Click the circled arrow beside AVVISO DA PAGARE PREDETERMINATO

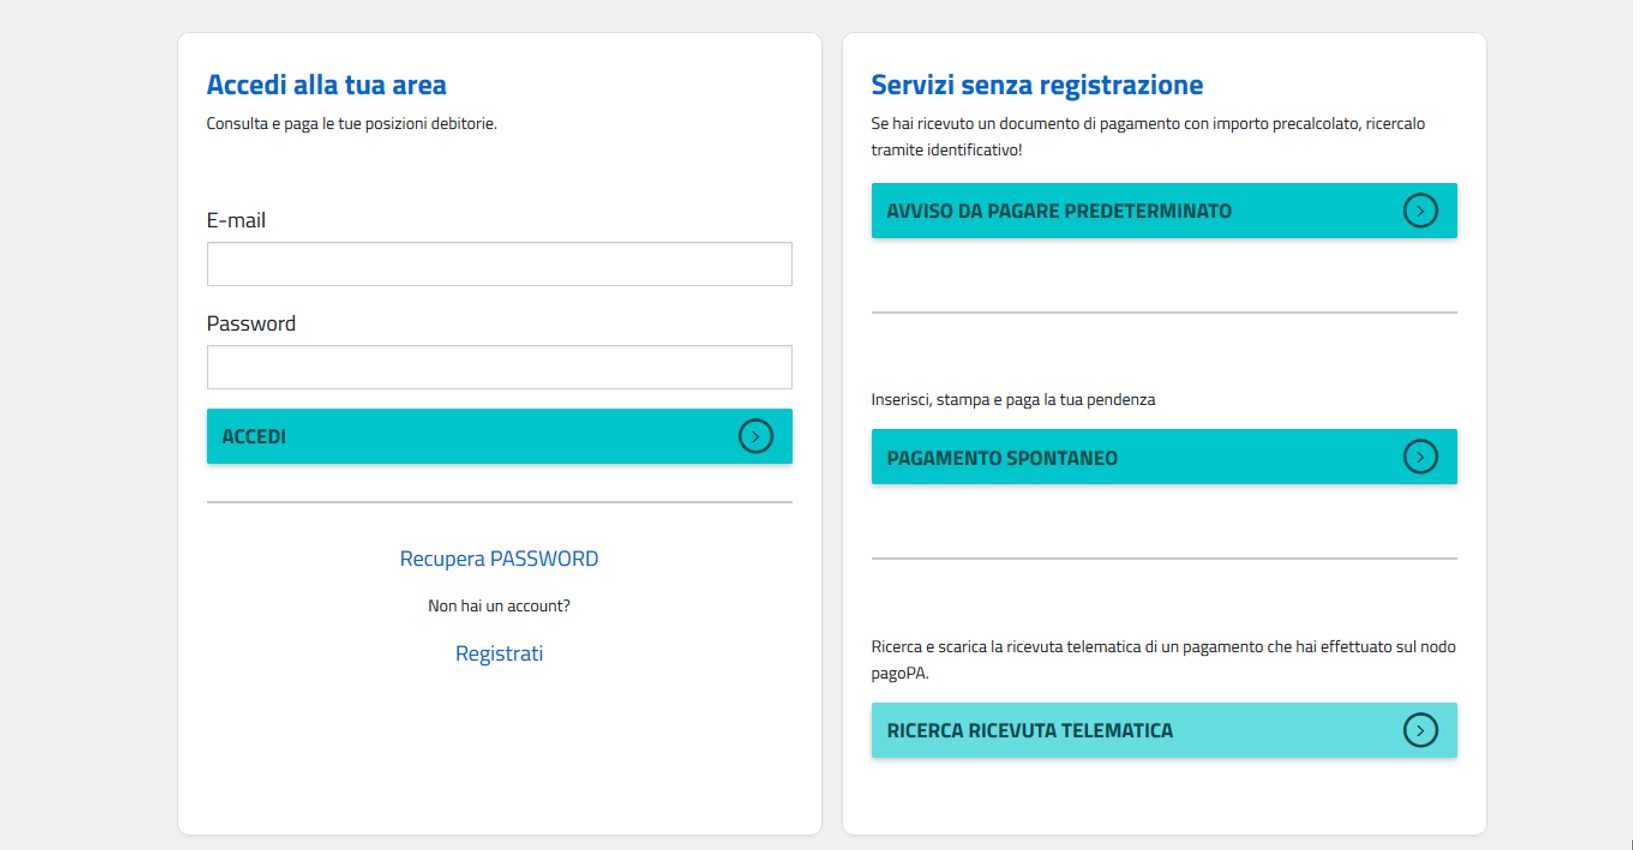(x=1420, y=211)
